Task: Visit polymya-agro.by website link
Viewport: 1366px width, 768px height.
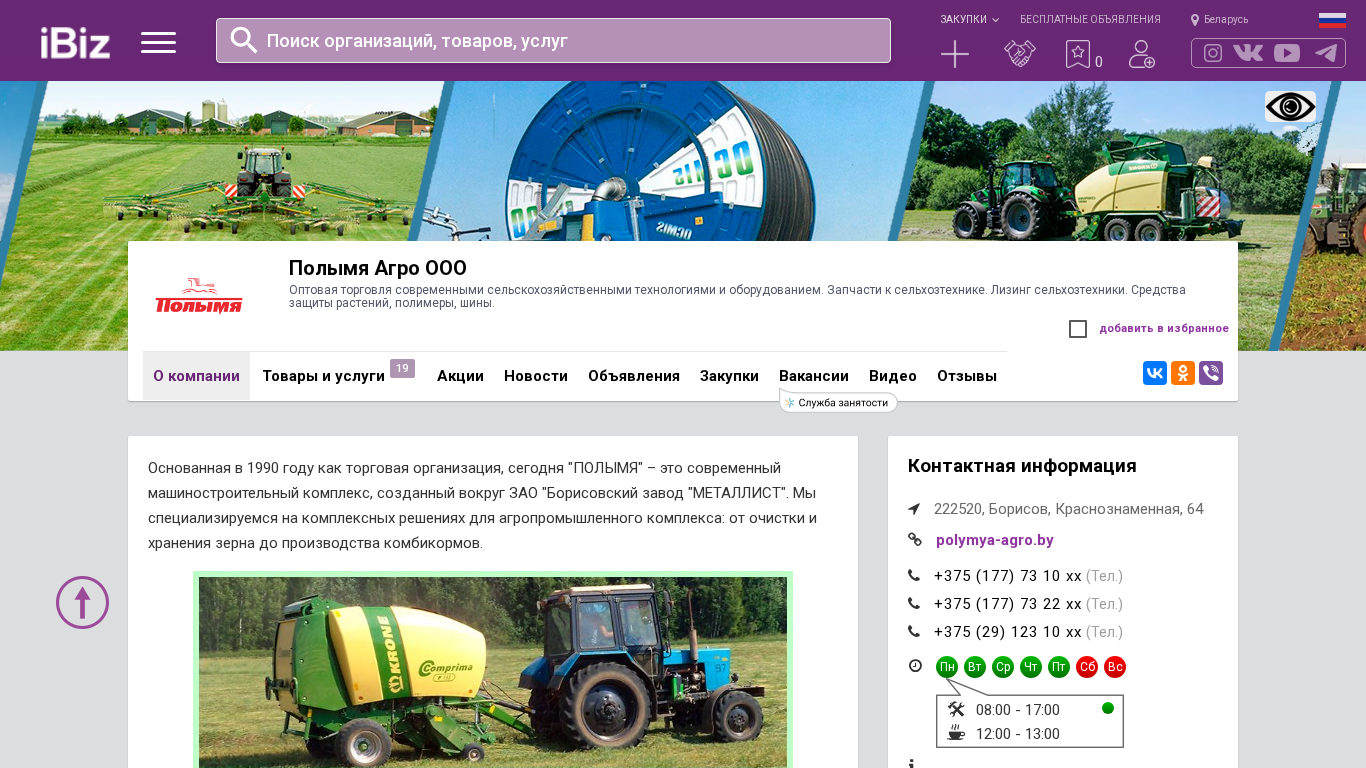Action: point(995,540)
